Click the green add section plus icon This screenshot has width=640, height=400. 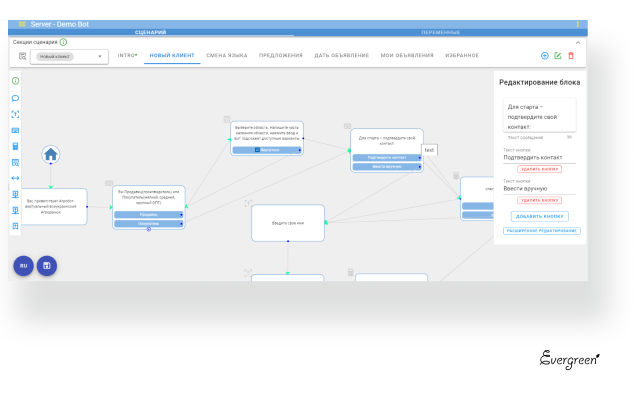coord(545,56)
